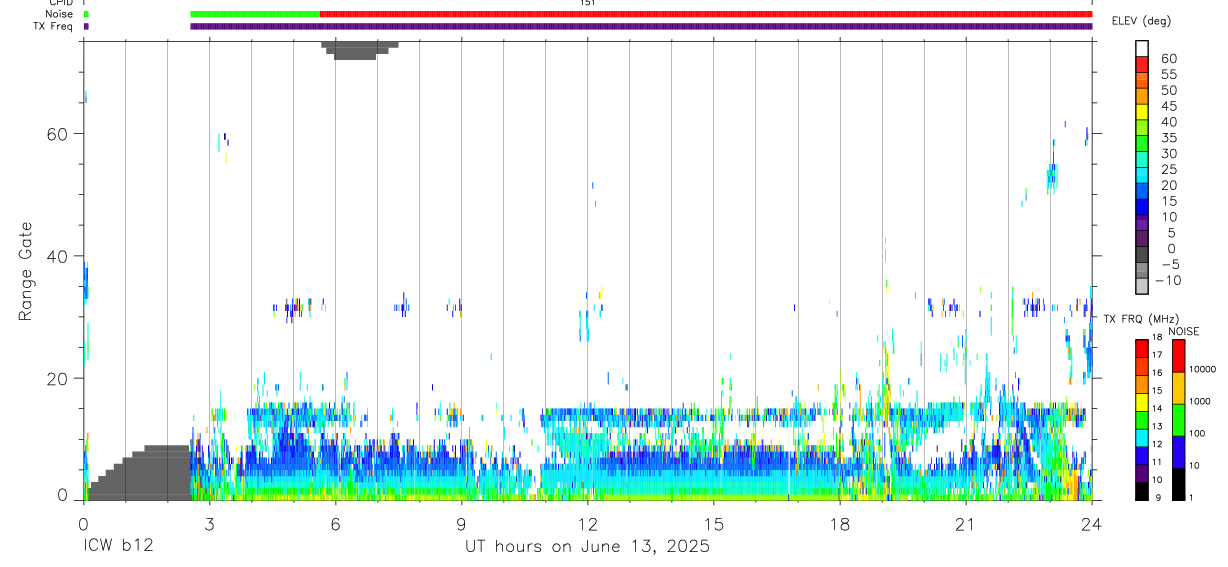Image resolution: width=1228 pixels, height=567 pixels.
Task: Click the 'ELEV (deg)' colorbar title
Action: (x=1141, y=21)
